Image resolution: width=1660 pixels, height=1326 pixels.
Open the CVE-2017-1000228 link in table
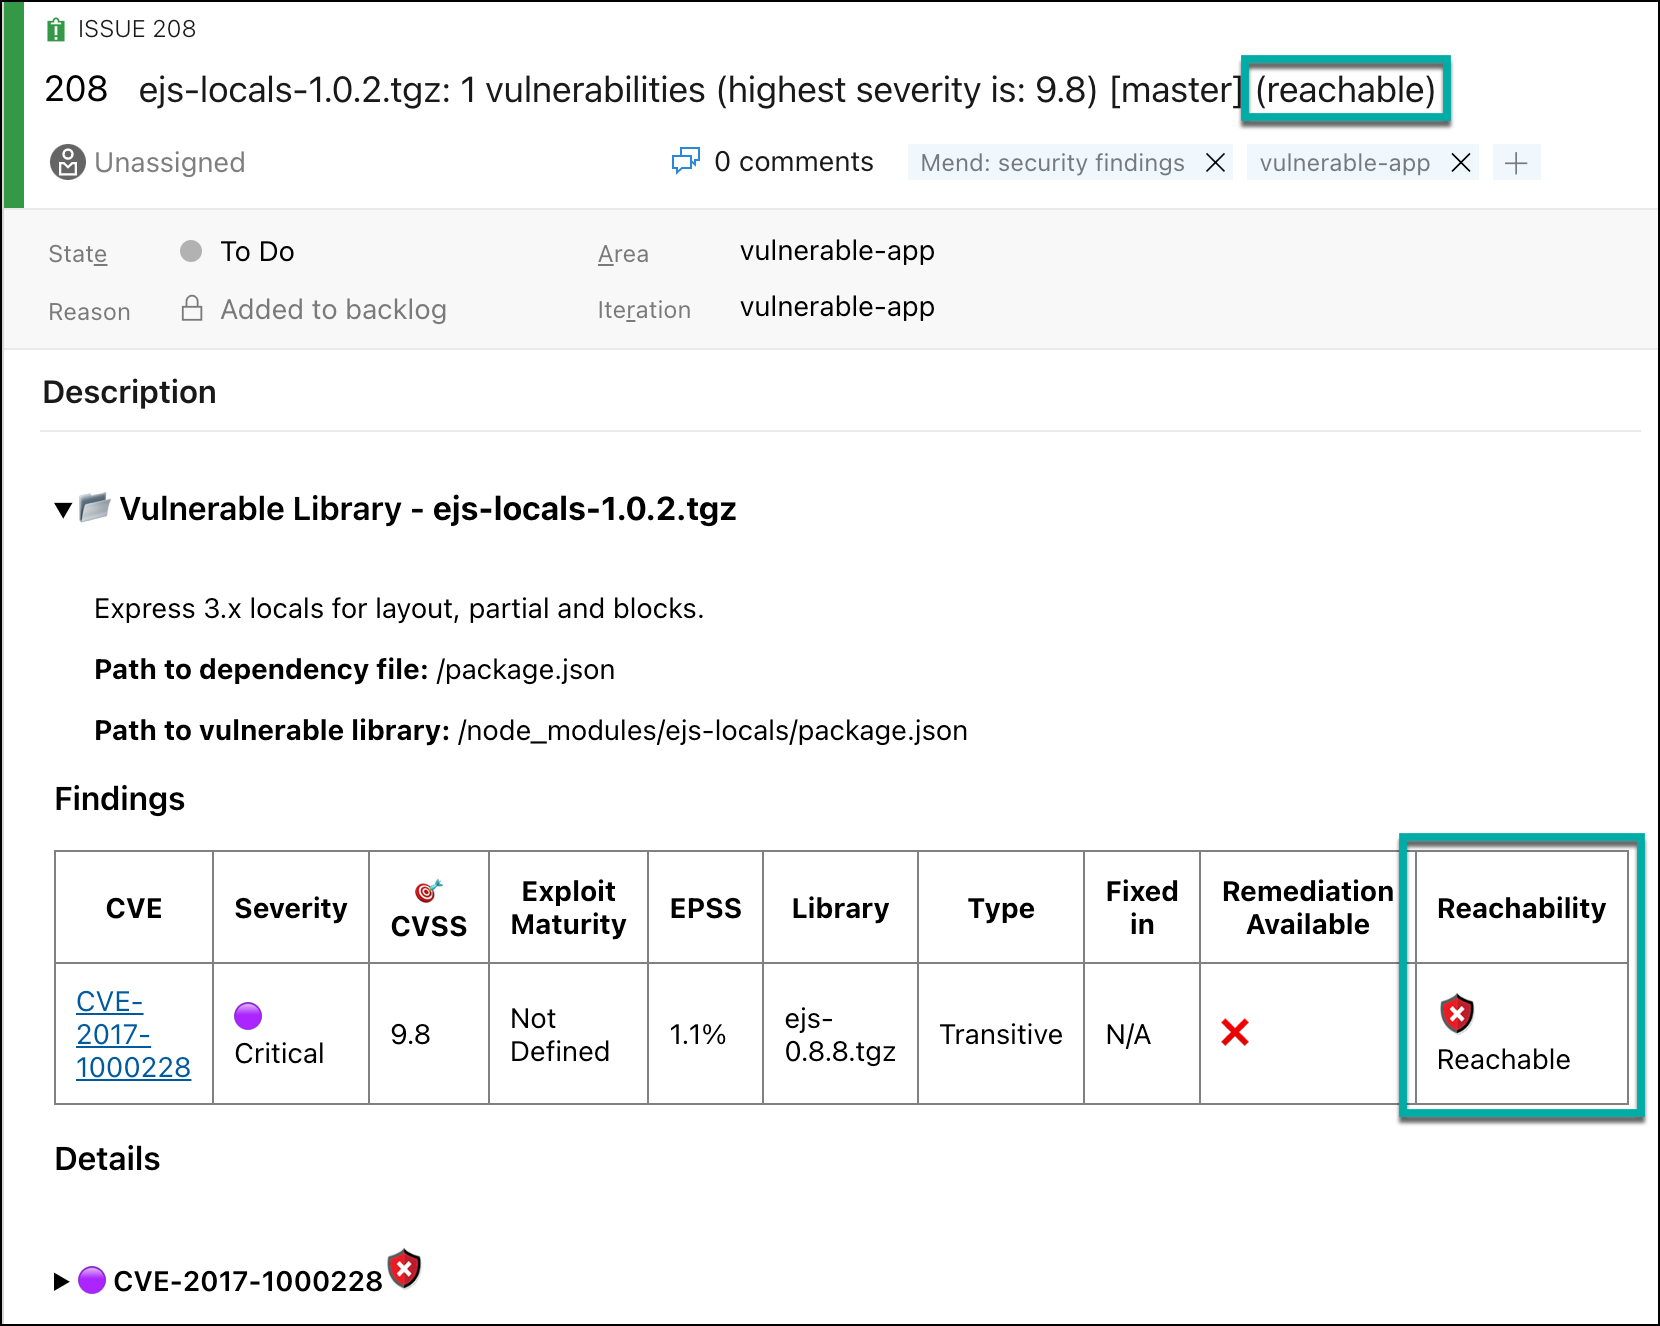click(132, 1034)
